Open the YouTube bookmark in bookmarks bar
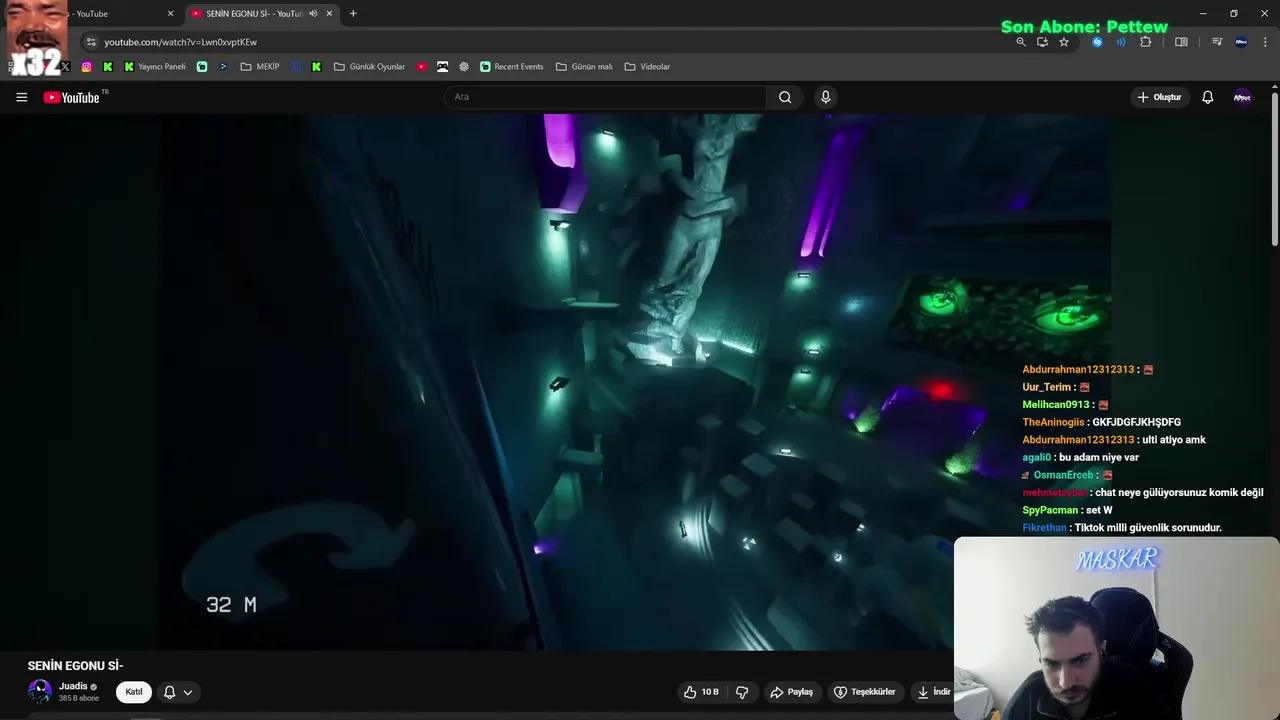This screenshot has height=720, width=1280. (421, 67)
